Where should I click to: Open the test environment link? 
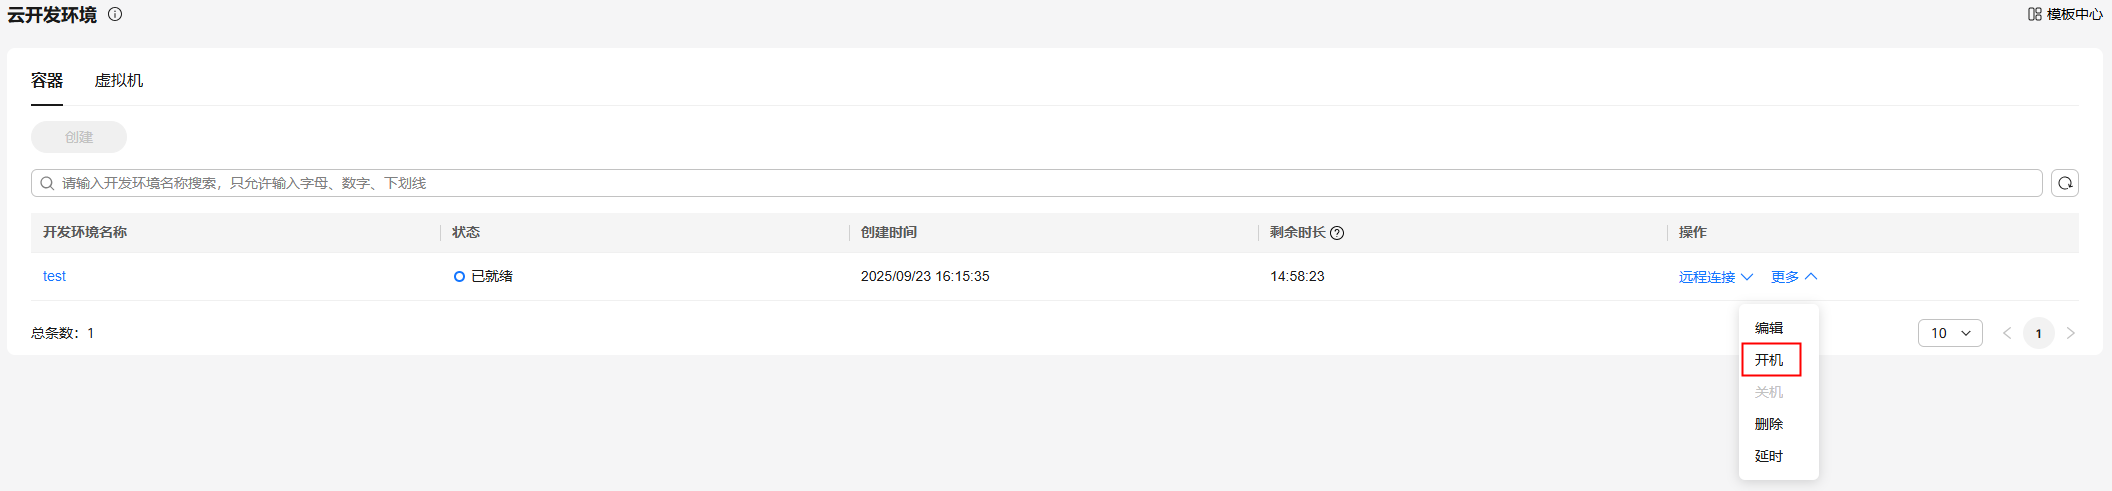[x=54, y=276]
